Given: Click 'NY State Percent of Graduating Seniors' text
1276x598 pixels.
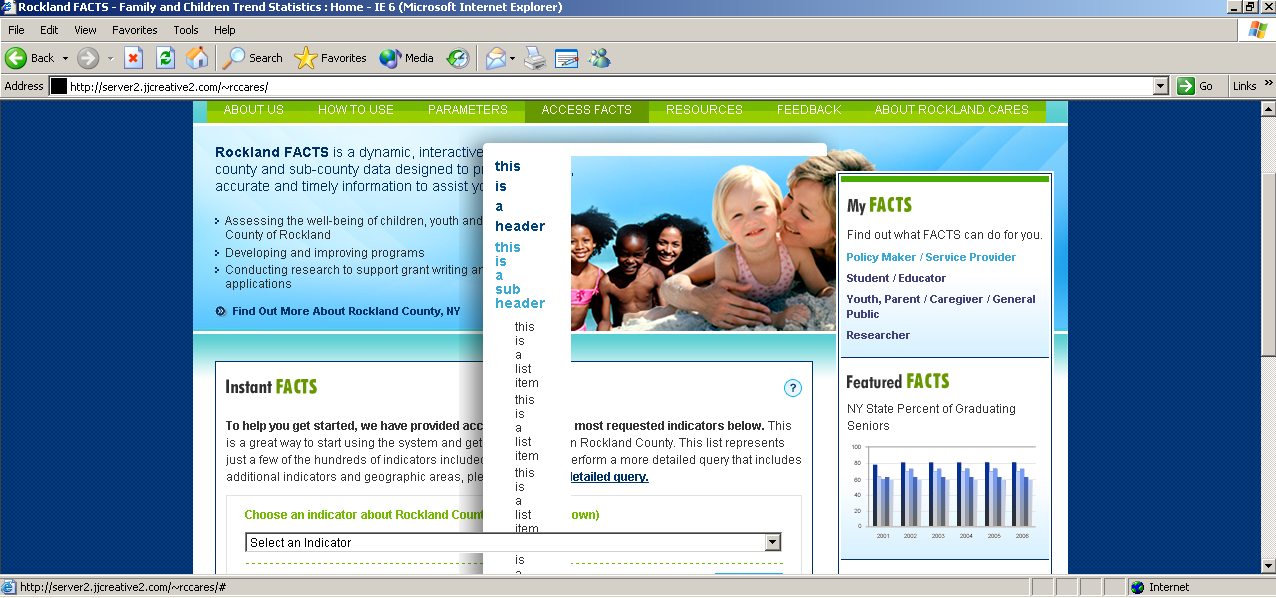Looking at the screenshot, I should (931, 417).
